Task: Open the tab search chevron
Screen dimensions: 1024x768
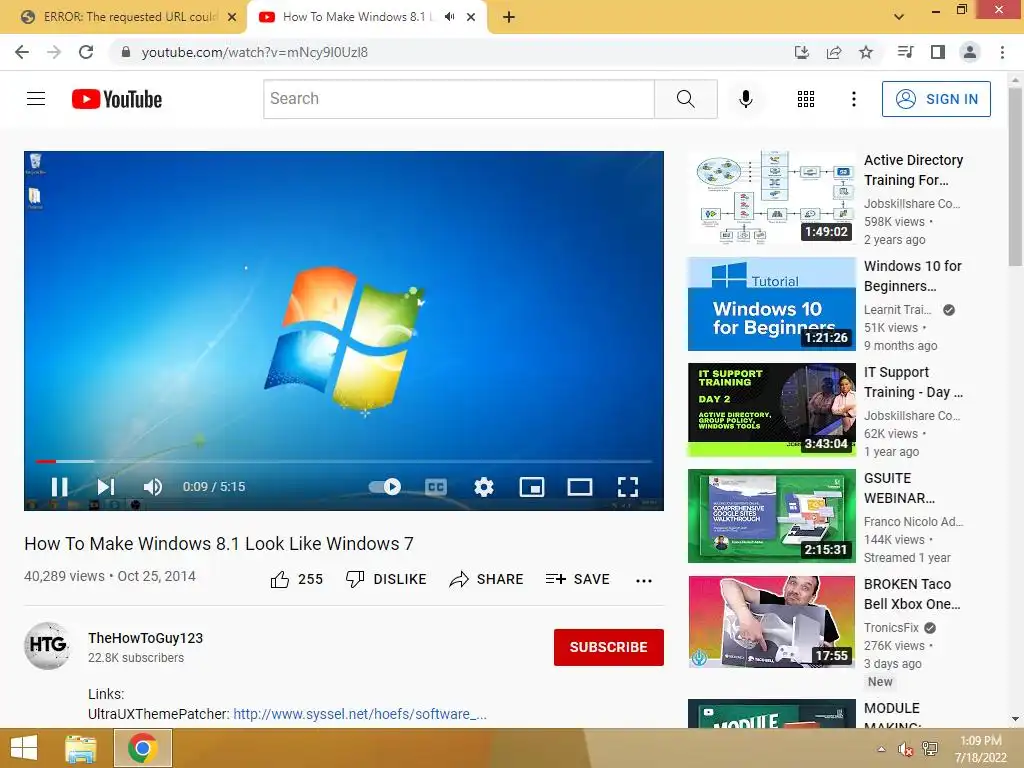Action: coord(899,17)
